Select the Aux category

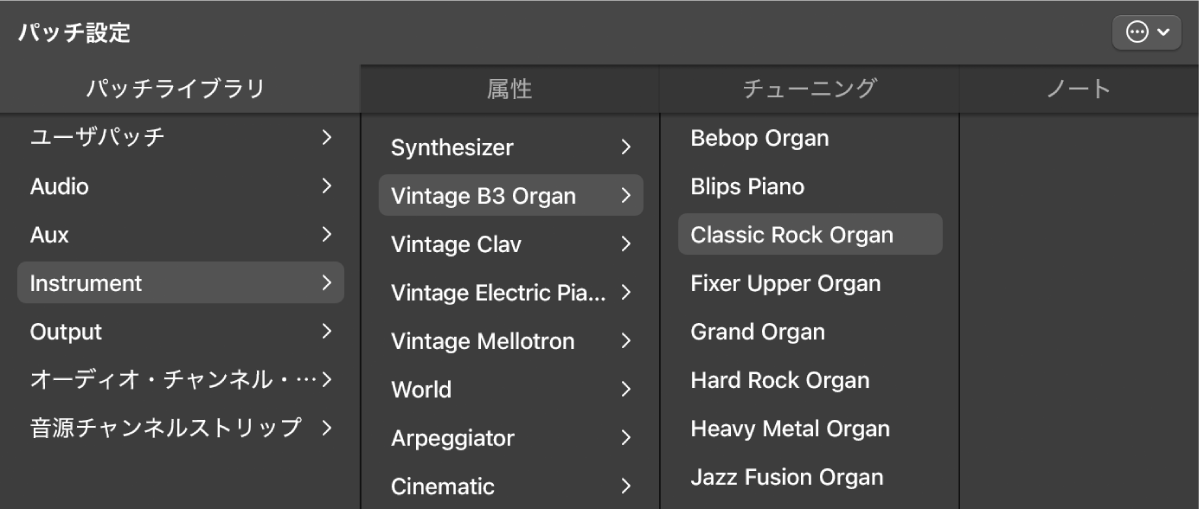pos(50,235)
